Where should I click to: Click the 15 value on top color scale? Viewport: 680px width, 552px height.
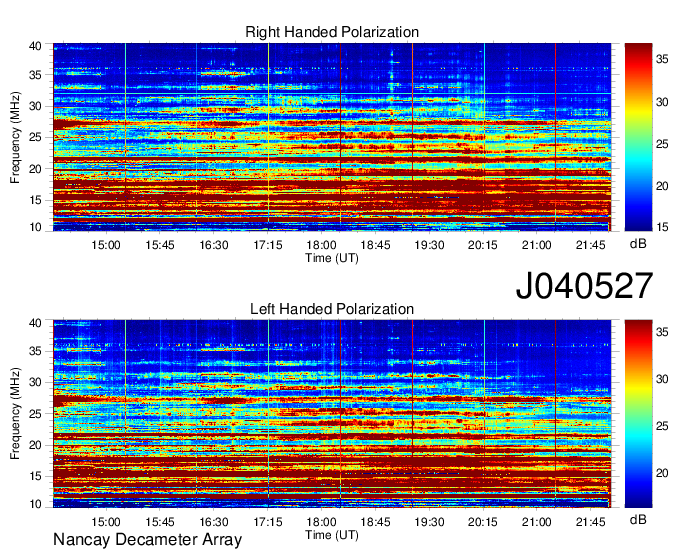point(662,227)
